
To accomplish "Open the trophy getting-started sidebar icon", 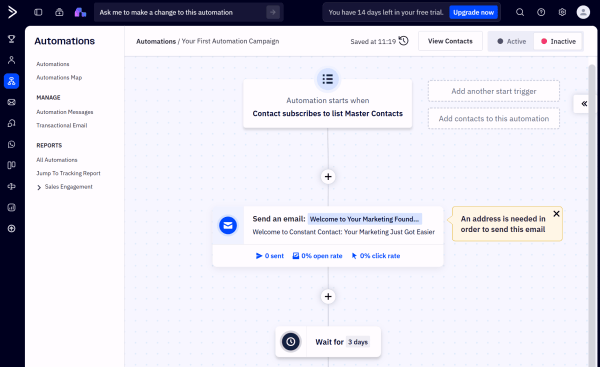I will coord(11,39).
